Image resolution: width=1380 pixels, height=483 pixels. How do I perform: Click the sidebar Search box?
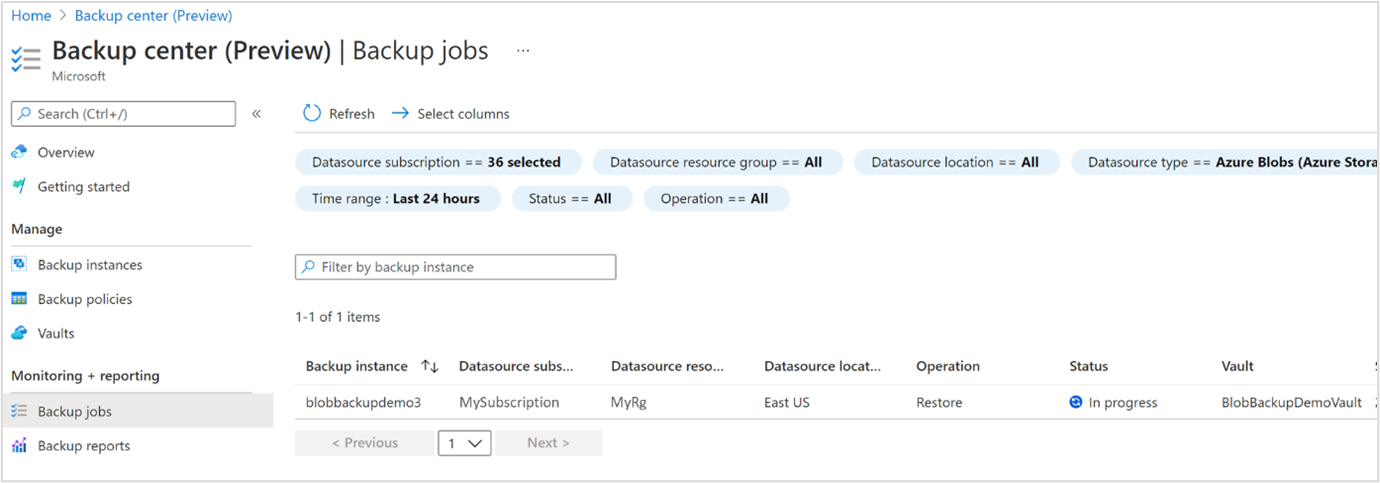pos(123,114)
